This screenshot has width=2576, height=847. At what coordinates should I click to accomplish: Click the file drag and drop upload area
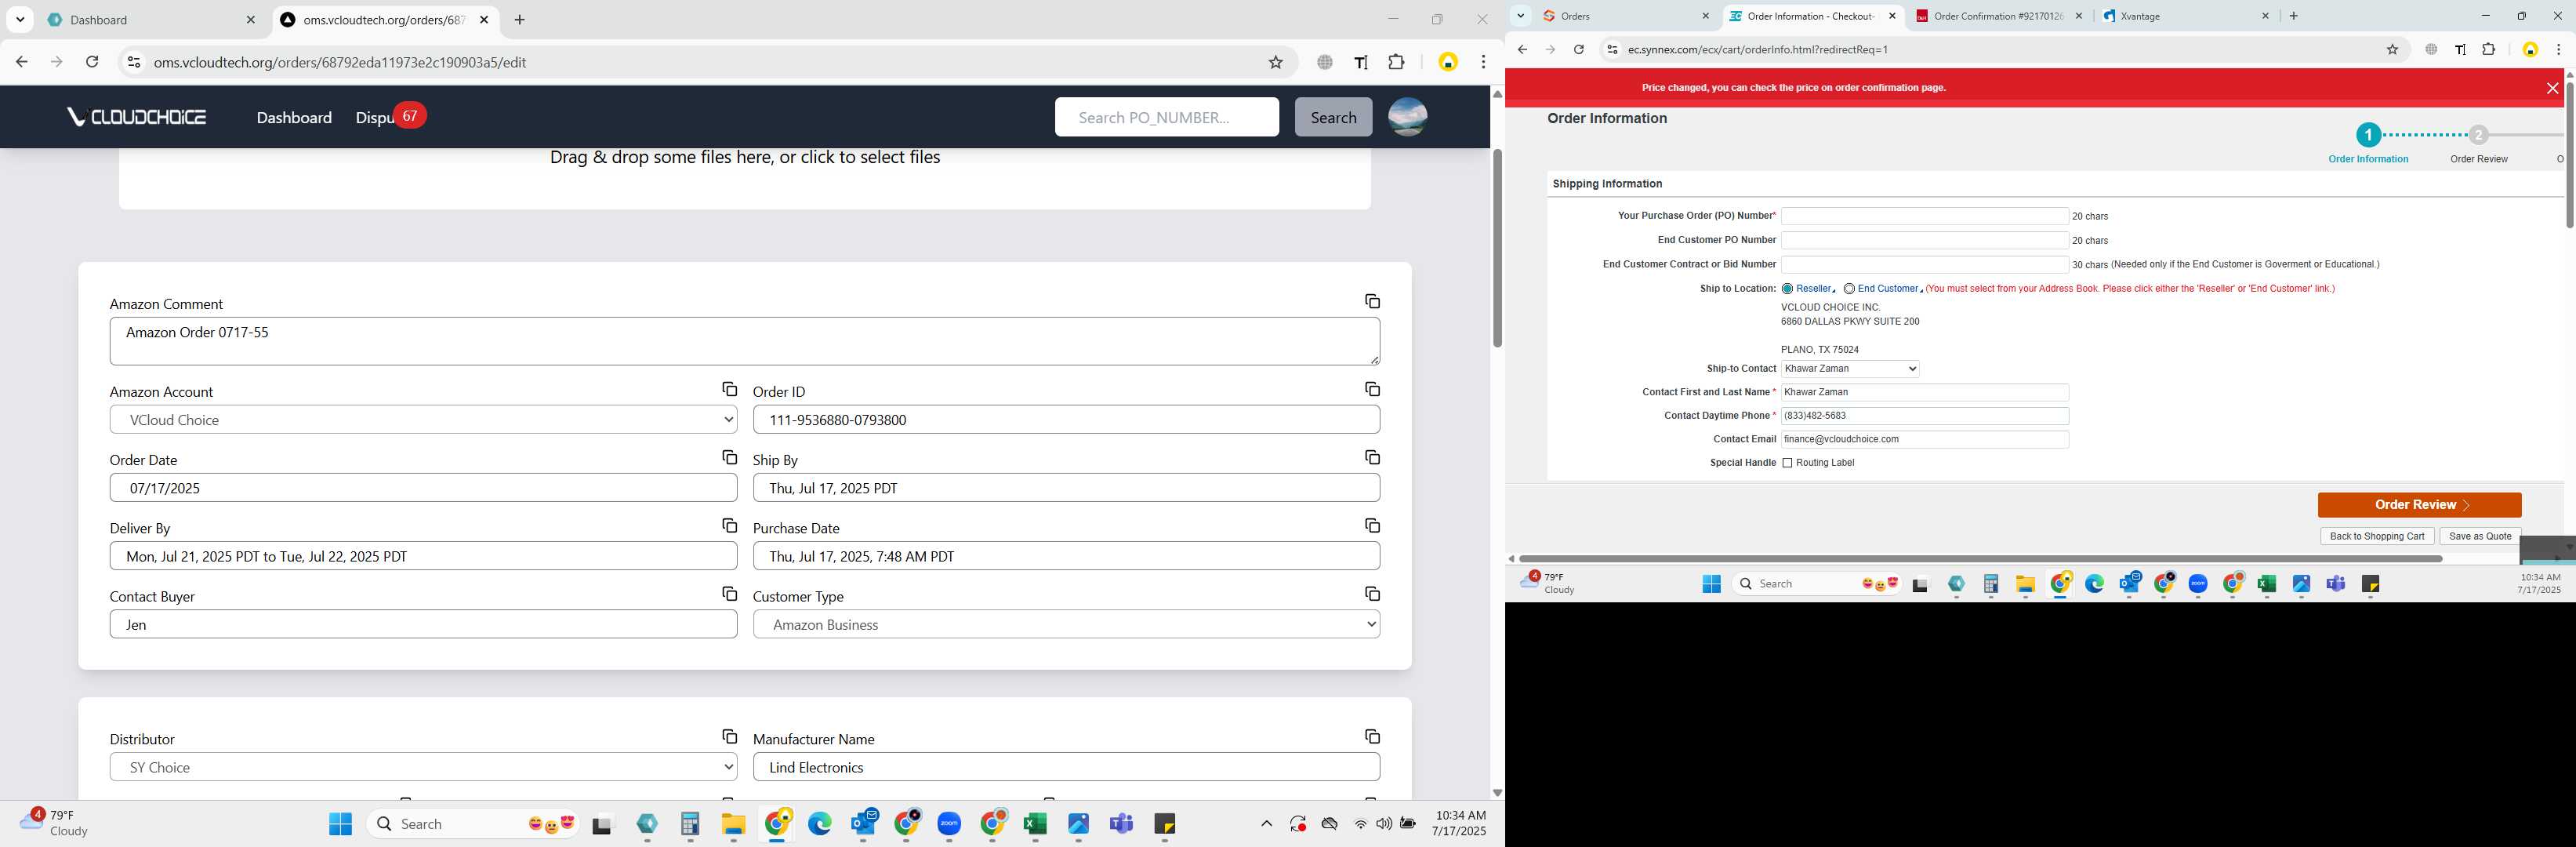tap(744, 178)
